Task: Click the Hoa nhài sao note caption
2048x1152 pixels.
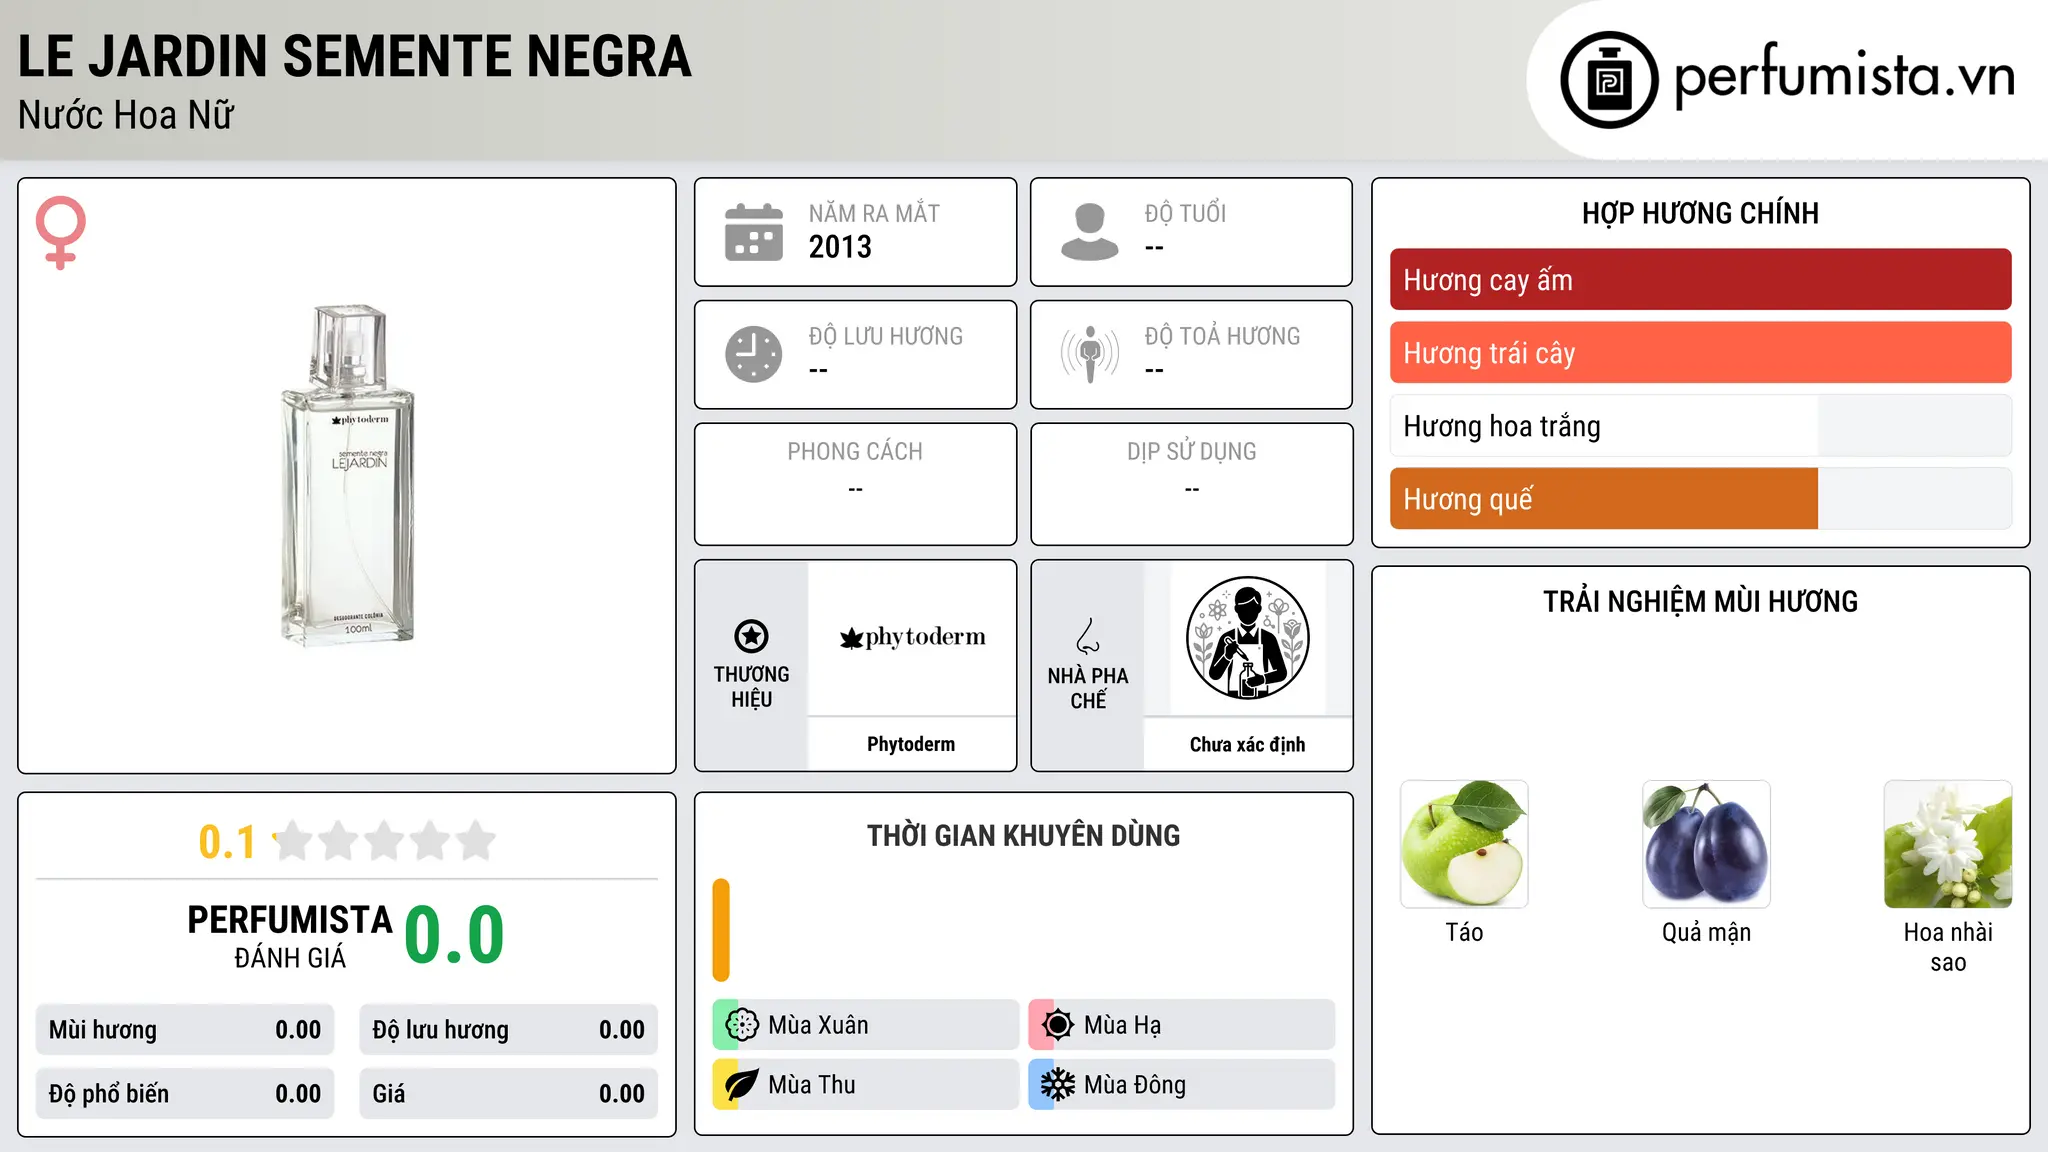Action: tap(1948, 948)
